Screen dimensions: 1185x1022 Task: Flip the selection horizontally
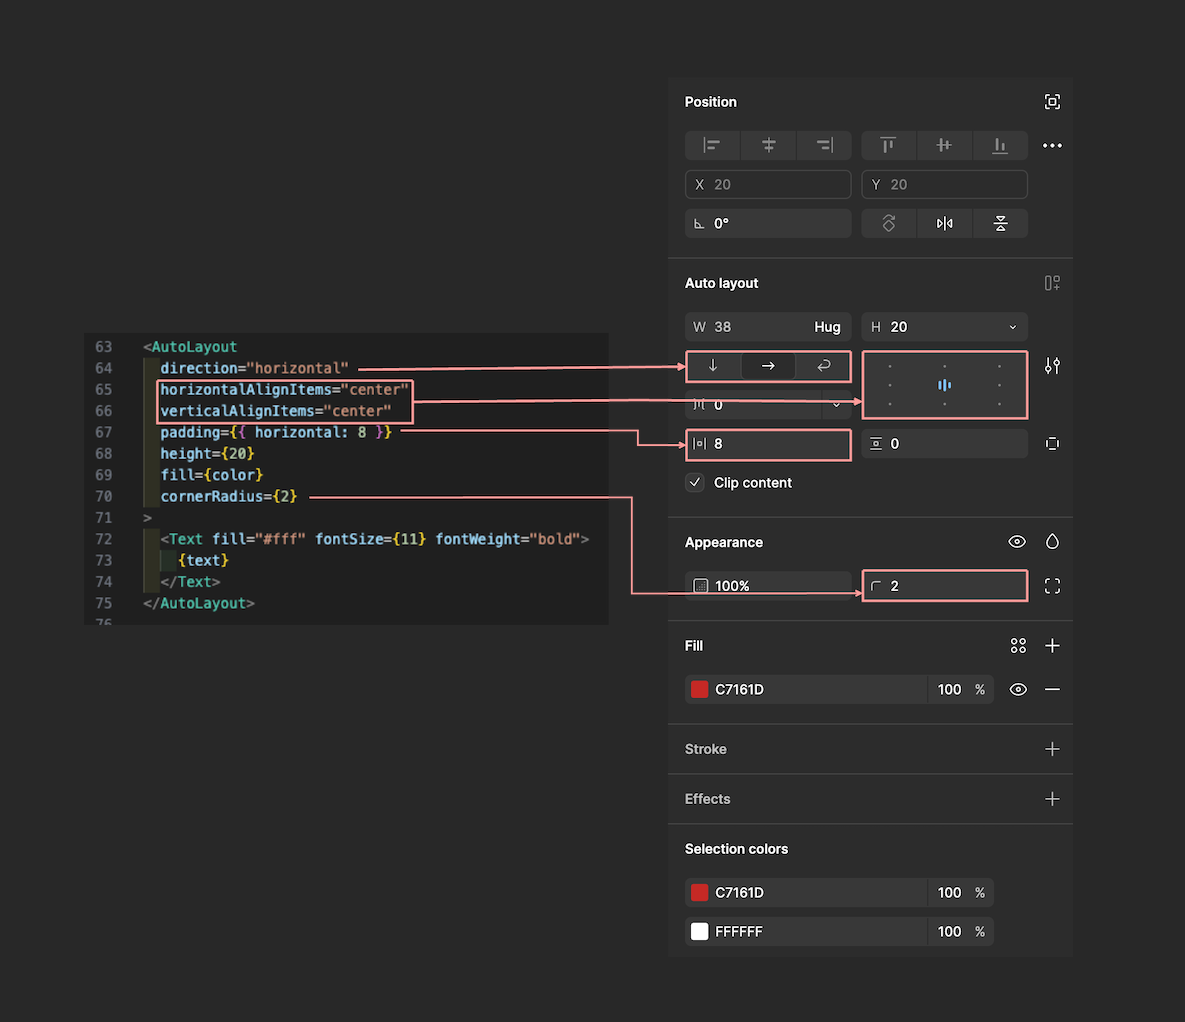[944, 223]
